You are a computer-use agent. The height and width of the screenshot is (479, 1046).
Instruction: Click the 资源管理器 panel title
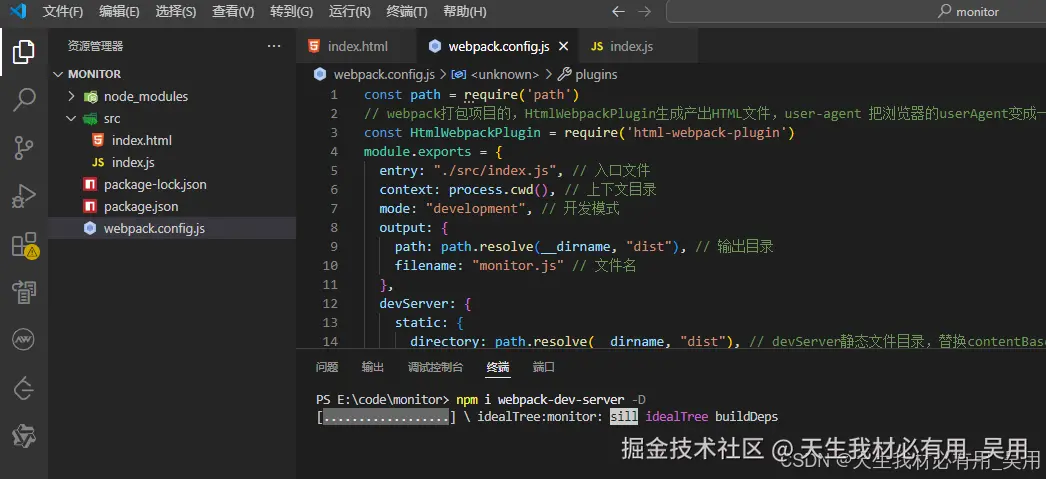(x=95, y=46)
